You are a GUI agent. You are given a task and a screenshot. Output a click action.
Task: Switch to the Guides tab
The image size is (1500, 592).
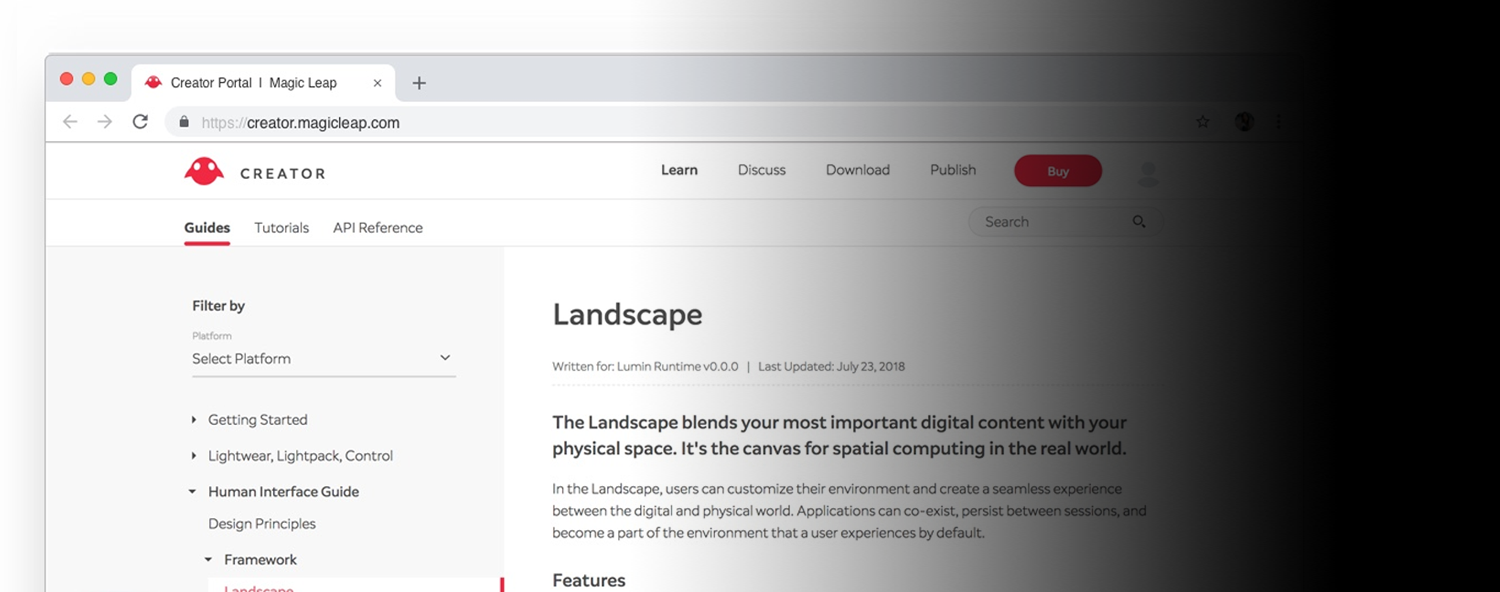click(x=207, y=228)
